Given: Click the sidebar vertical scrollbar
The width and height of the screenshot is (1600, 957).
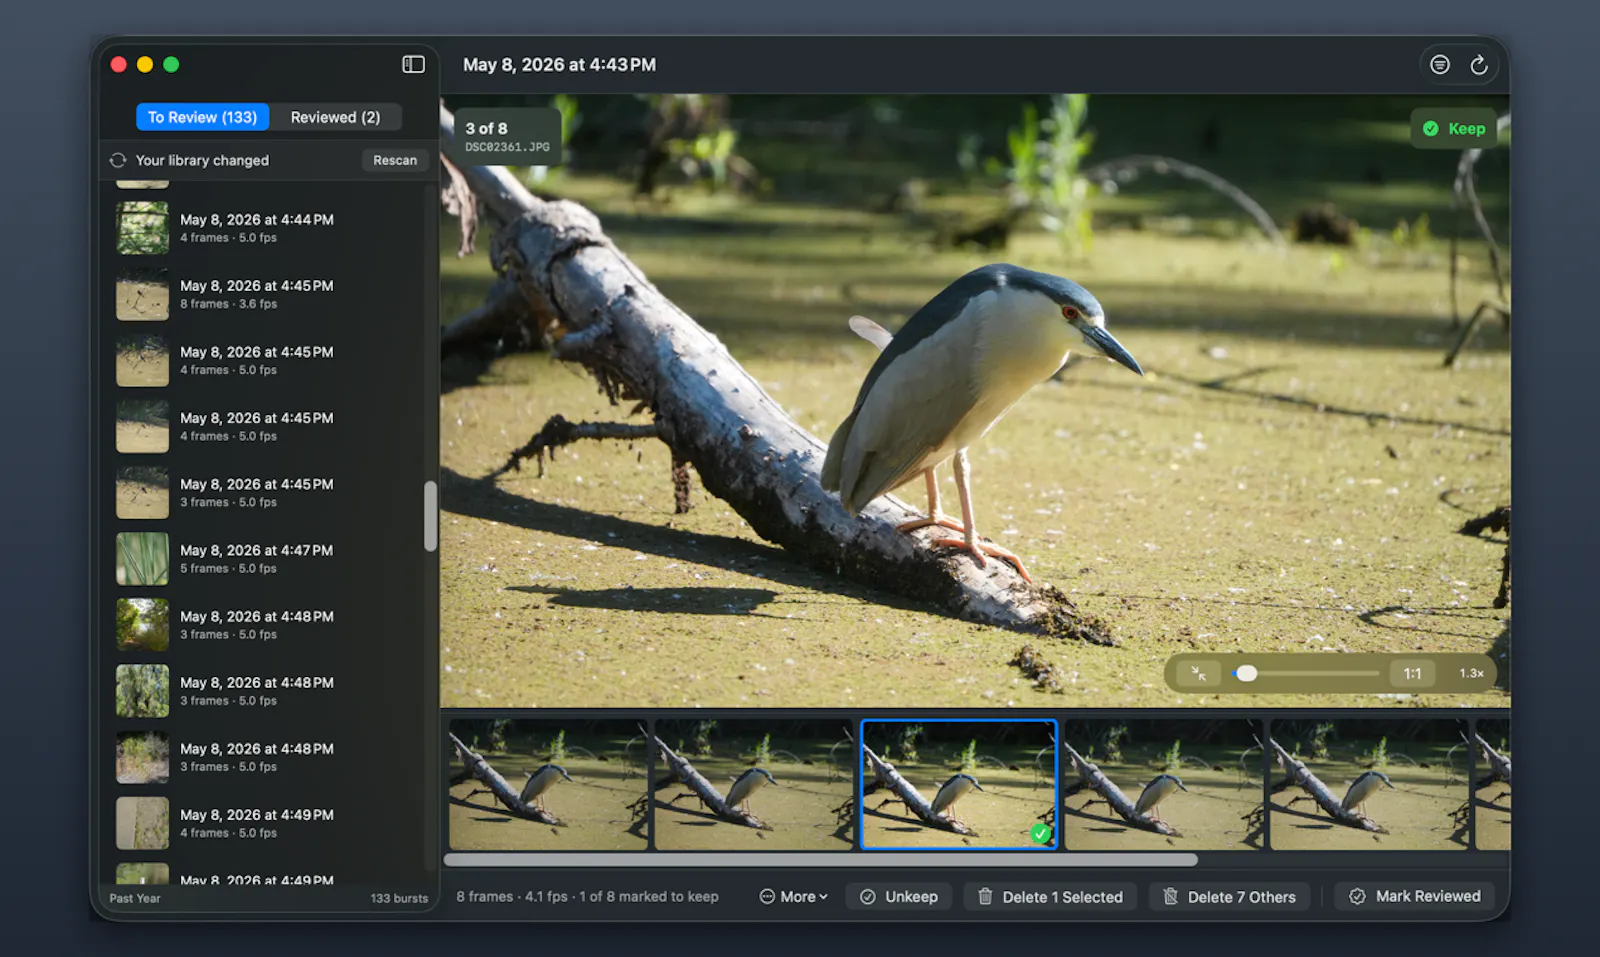Looking at the screenshot, I should click(x=430, y=516).
